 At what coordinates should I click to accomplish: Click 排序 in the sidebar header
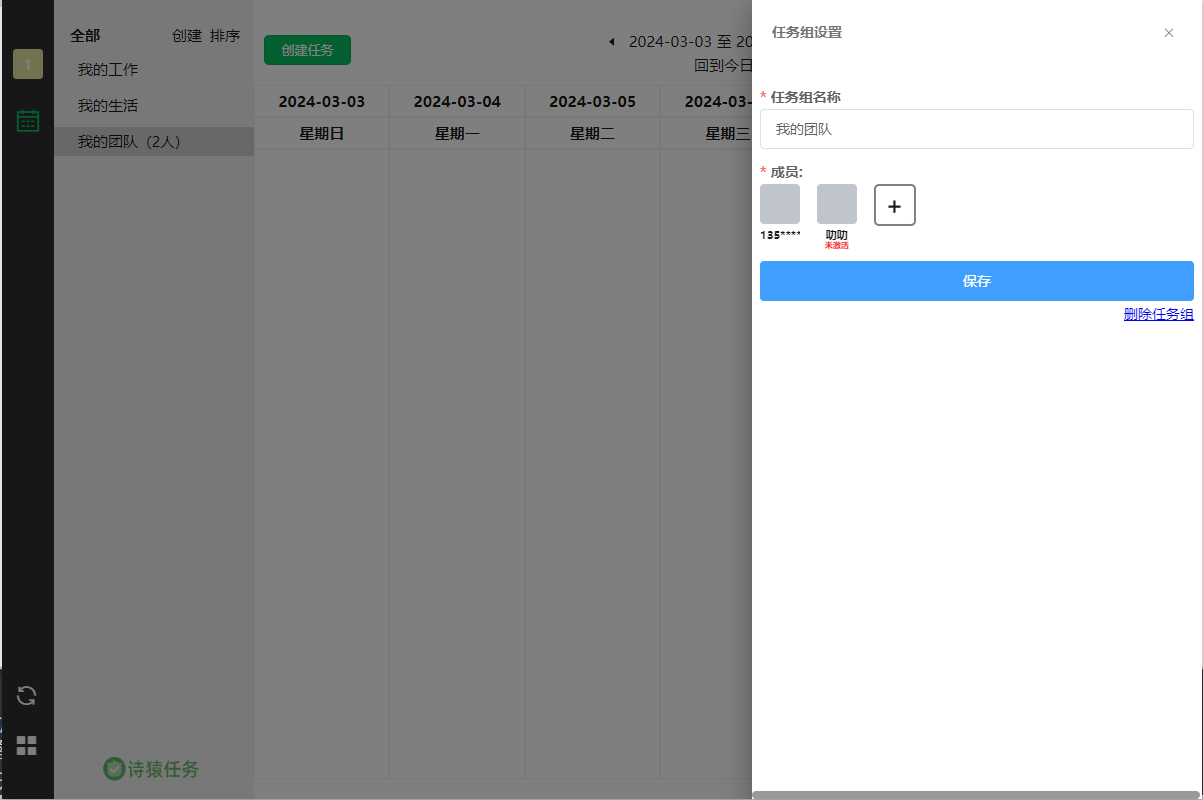point(225,36)
